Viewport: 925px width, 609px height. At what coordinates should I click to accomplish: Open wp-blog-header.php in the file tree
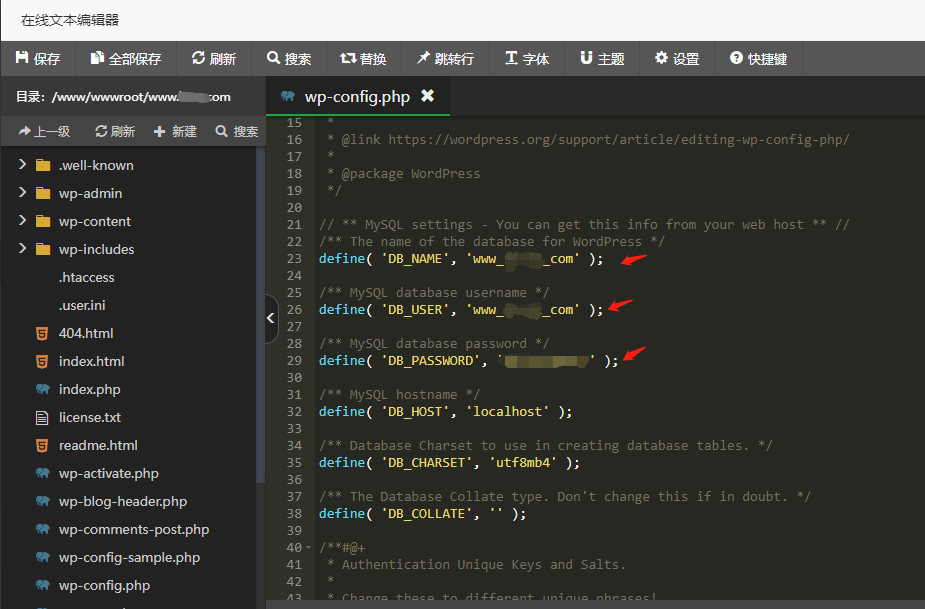123,502
